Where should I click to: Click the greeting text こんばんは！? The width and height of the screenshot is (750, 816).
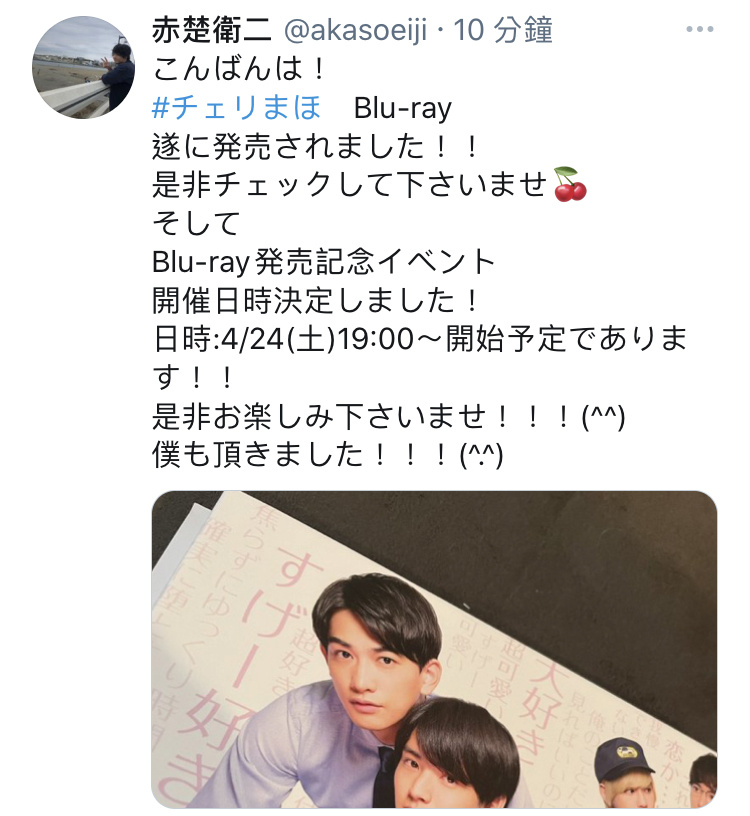point(240,69)
